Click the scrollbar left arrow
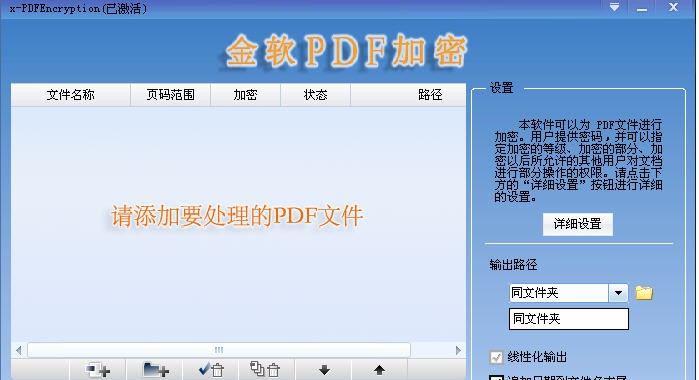The width and height of the screenshot is (699, 380). 19,351
